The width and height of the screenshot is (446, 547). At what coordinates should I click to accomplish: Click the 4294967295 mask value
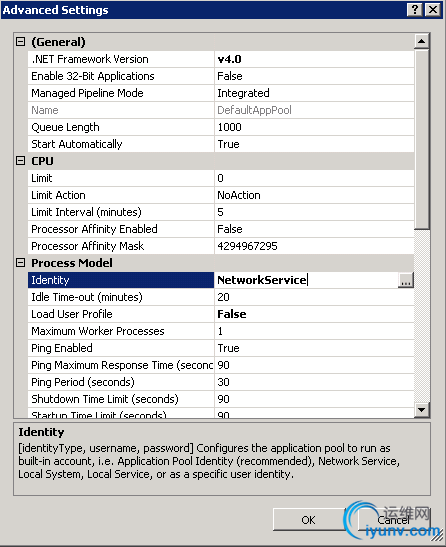pyautogui.click(x=247, y=246)
